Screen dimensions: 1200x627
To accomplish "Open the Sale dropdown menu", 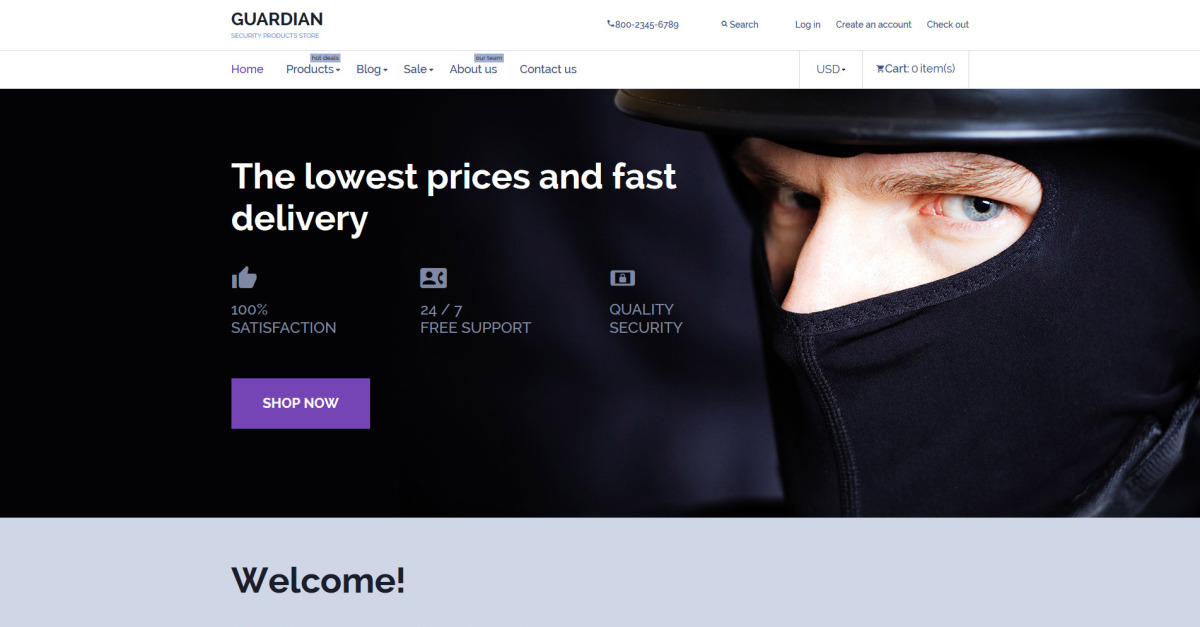I will (x=418, y=69).
